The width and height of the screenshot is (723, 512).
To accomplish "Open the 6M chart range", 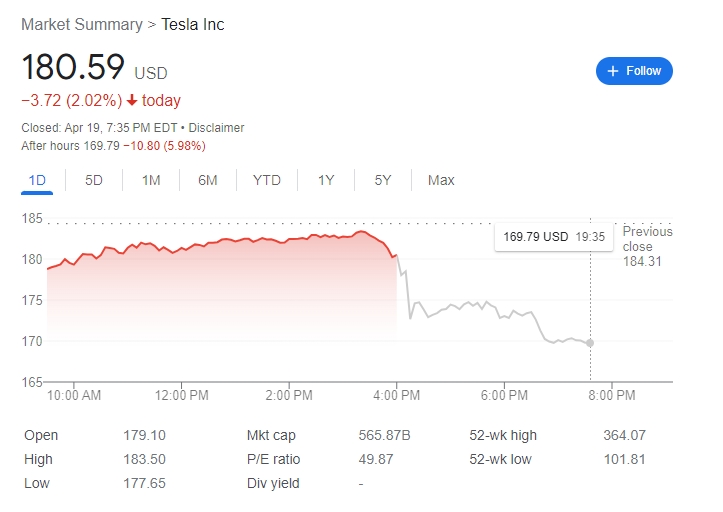I will (207, 180).
